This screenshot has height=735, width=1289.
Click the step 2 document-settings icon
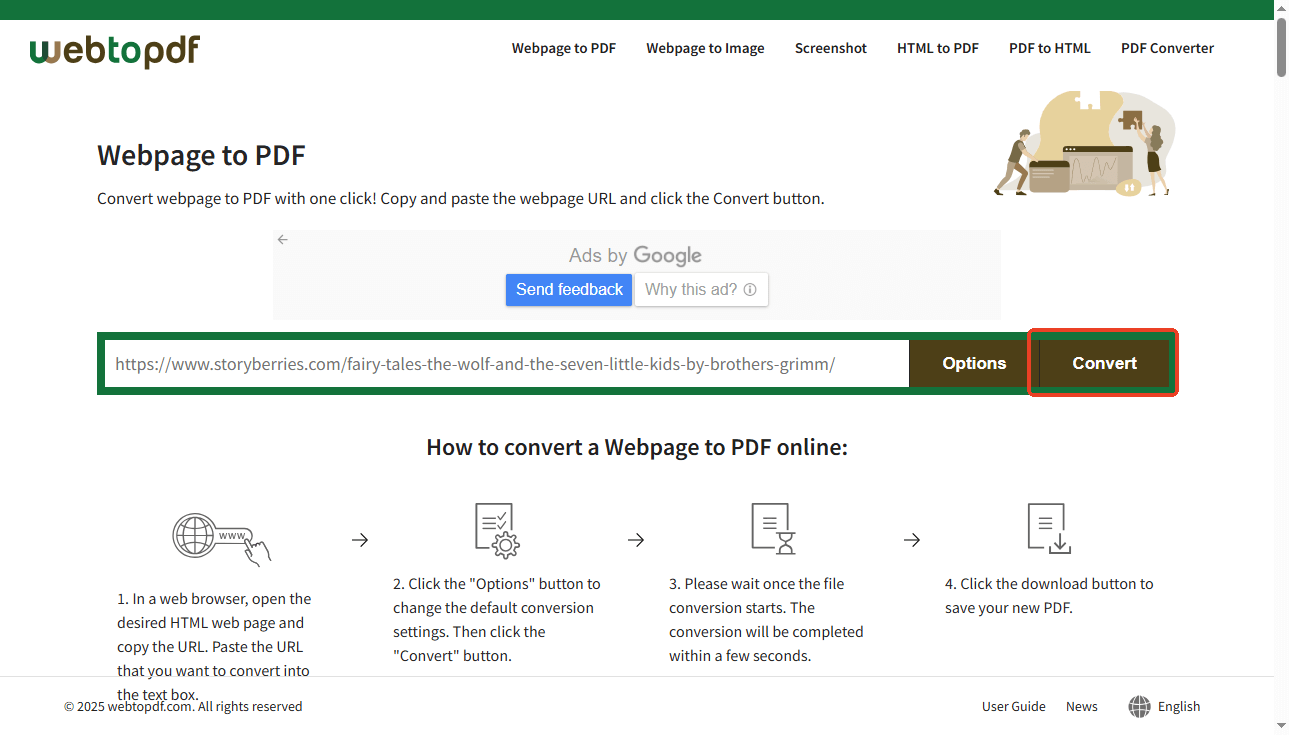point(496,529)
